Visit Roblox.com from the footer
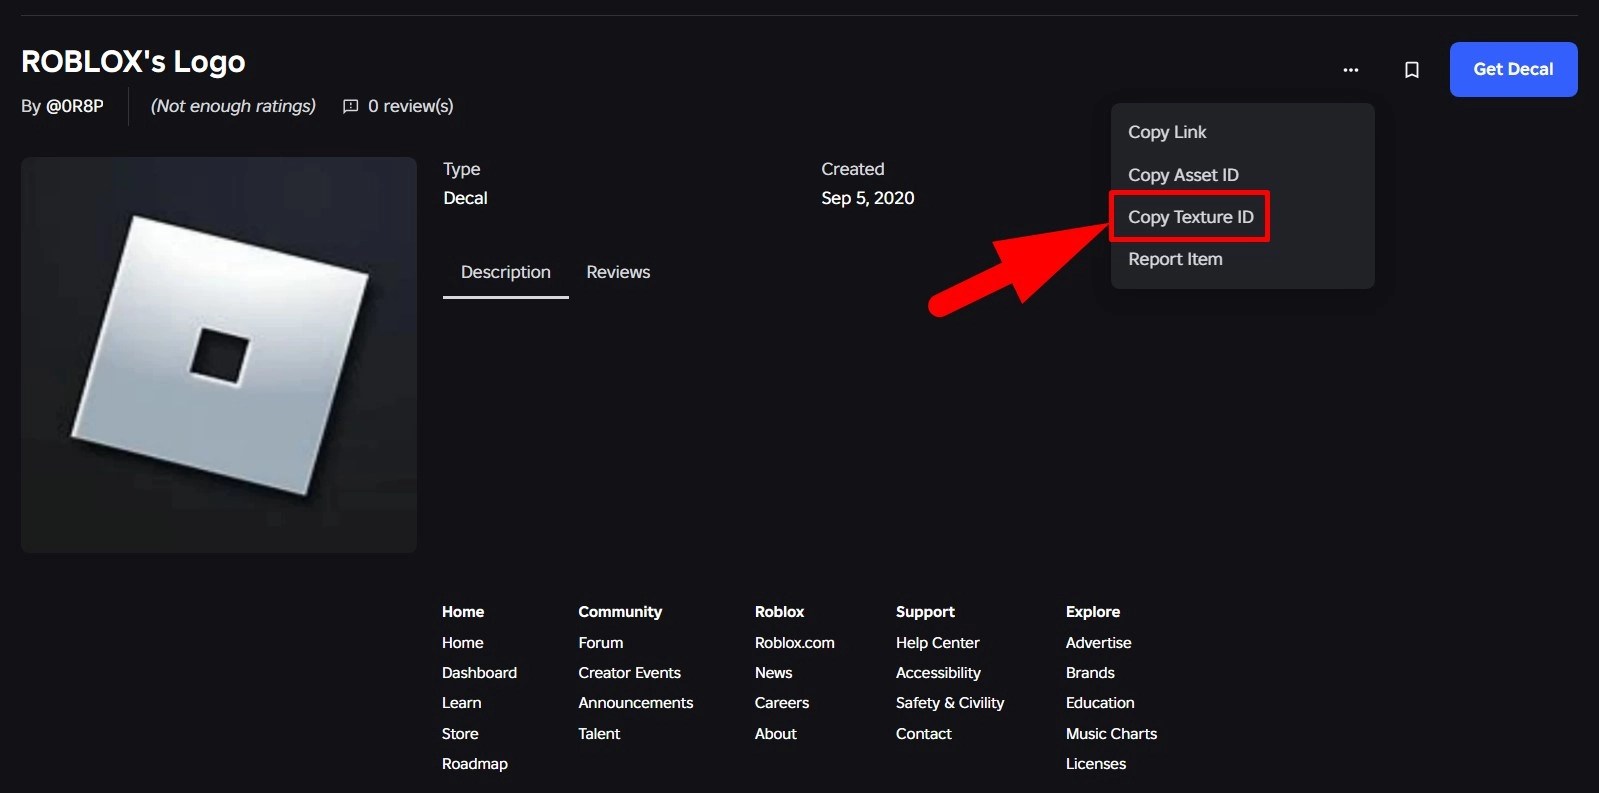The image size is (1599, 793). tap(794, 643)
